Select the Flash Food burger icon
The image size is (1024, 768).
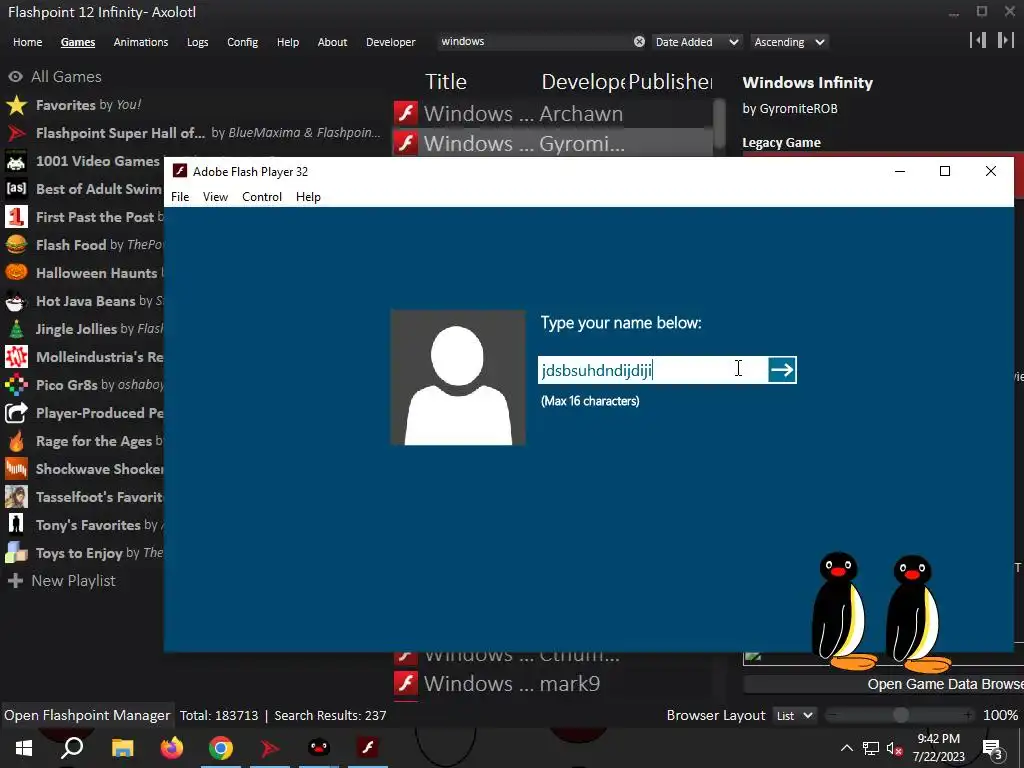point(16,245)
